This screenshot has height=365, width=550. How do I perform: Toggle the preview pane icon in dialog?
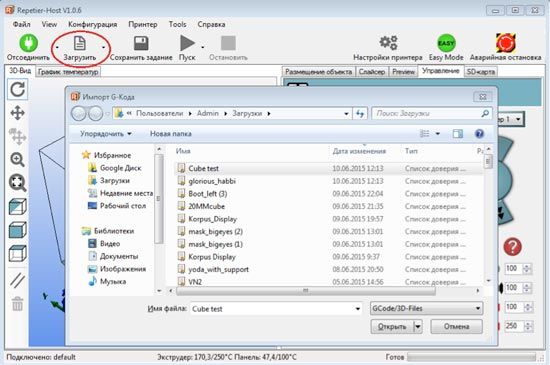pyautogui.click(x=457, y=134)
